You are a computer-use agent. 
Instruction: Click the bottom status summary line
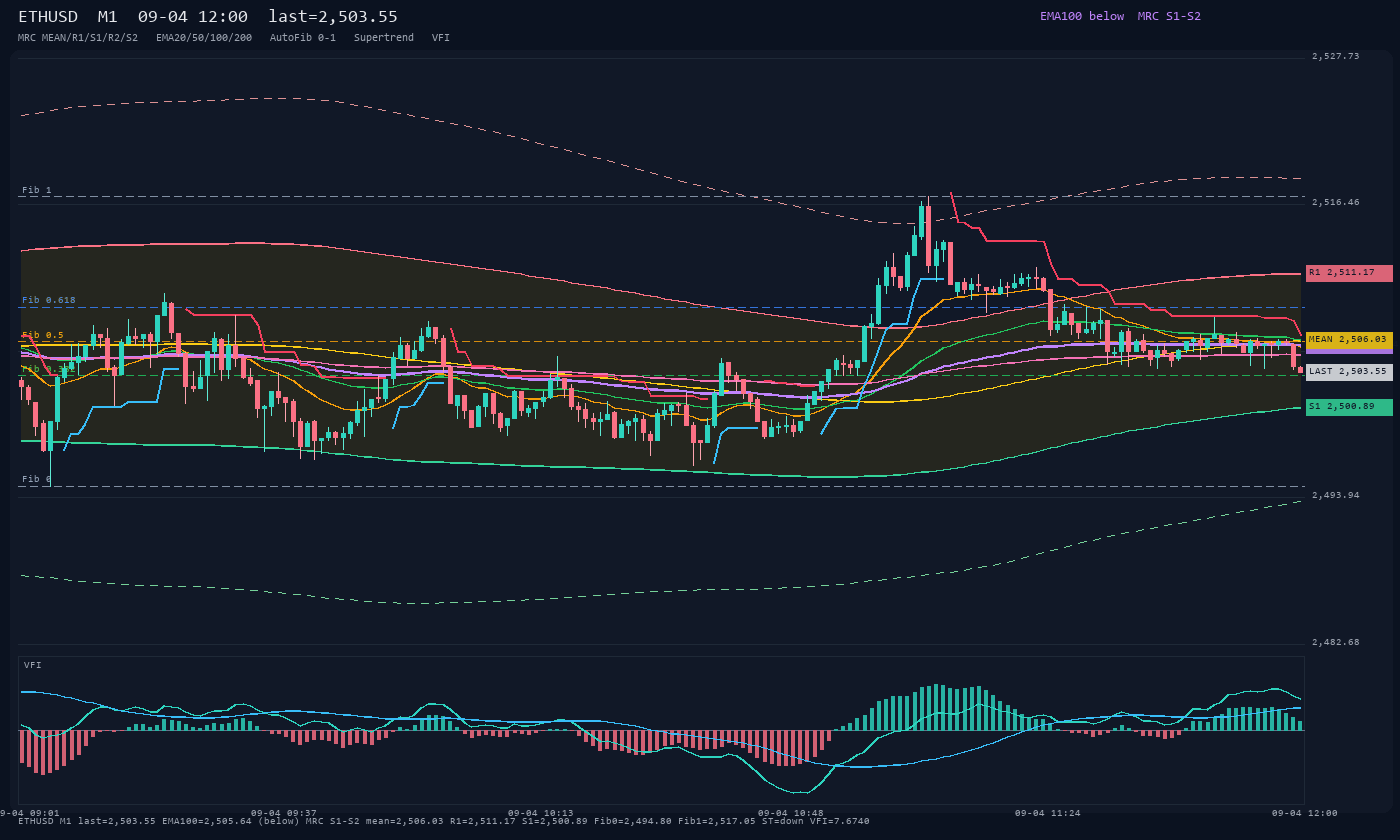(444, 821)
